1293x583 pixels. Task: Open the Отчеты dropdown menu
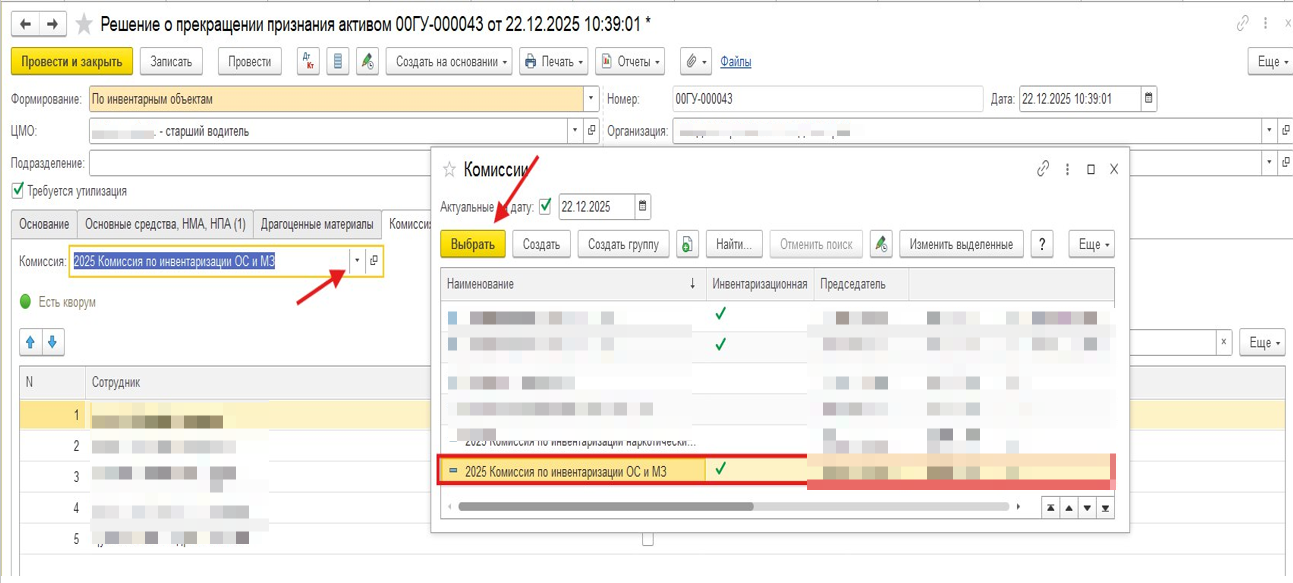(x=631, y=62)
